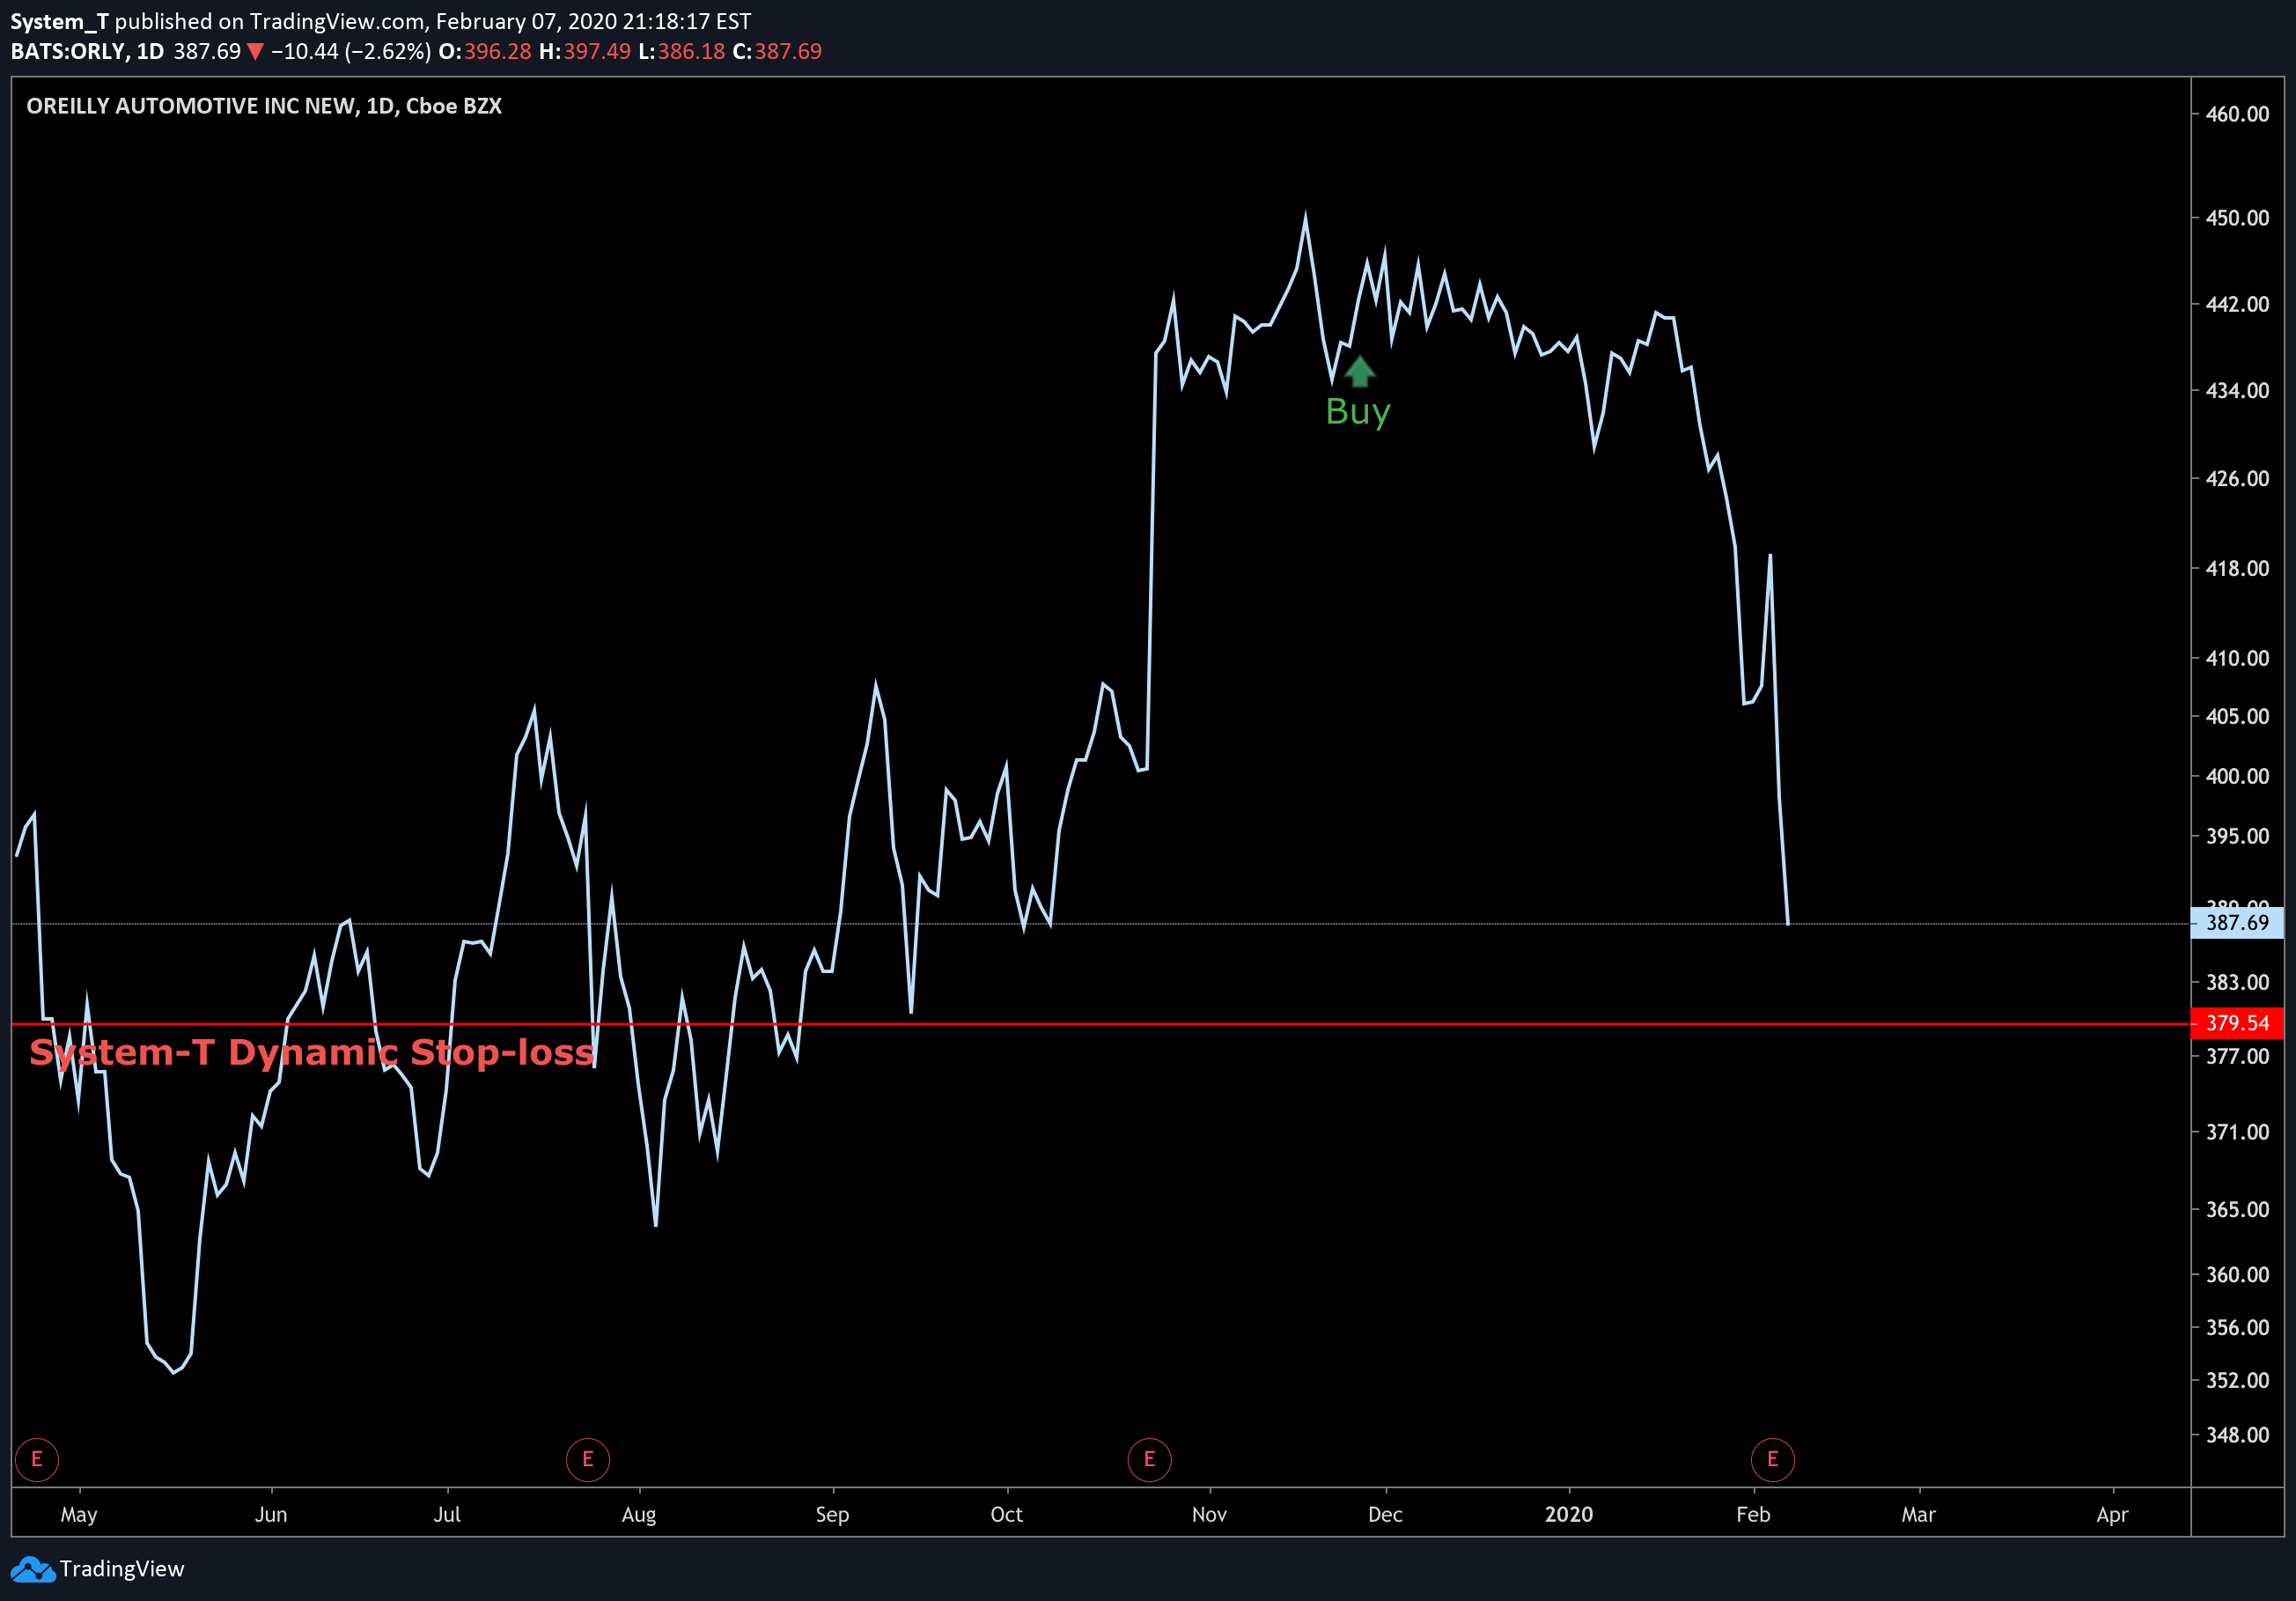Click the 'Sep' time axis label
The height and width of the screenshot is (1601, 2296).
coord(832,1515)
